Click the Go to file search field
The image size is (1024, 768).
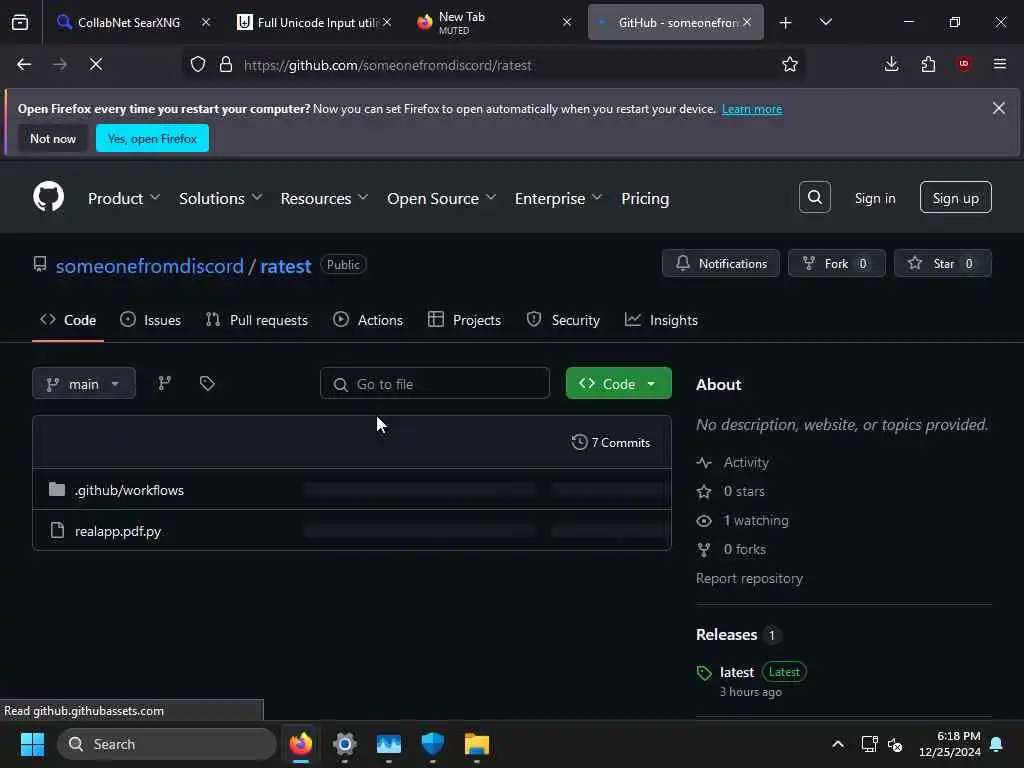(x=434, y=383)
